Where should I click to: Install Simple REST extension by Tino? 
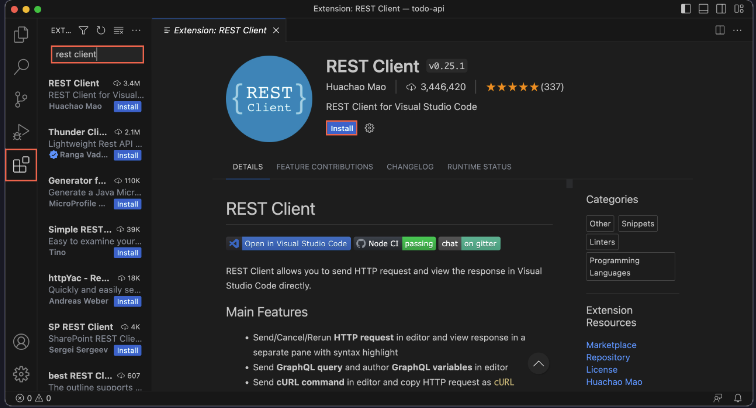128,253
